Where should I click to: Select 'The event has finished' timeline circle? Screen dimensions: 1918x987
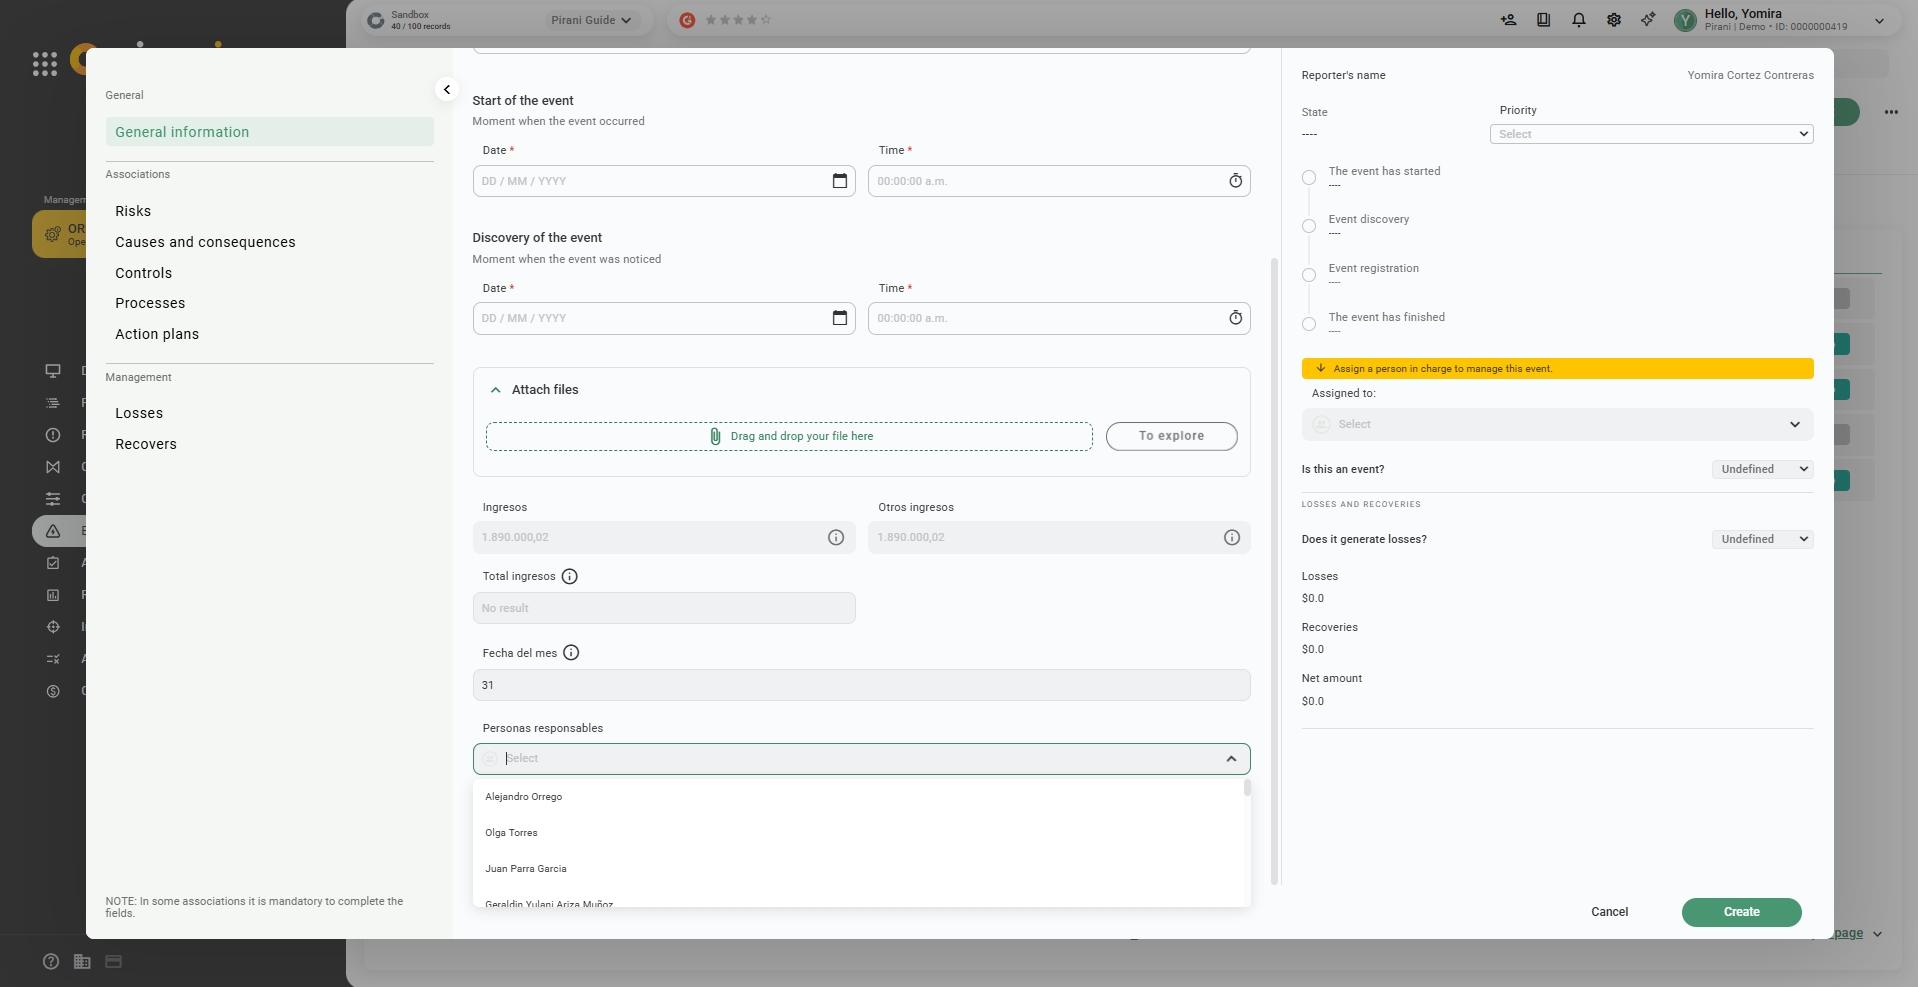point(1309,324)
